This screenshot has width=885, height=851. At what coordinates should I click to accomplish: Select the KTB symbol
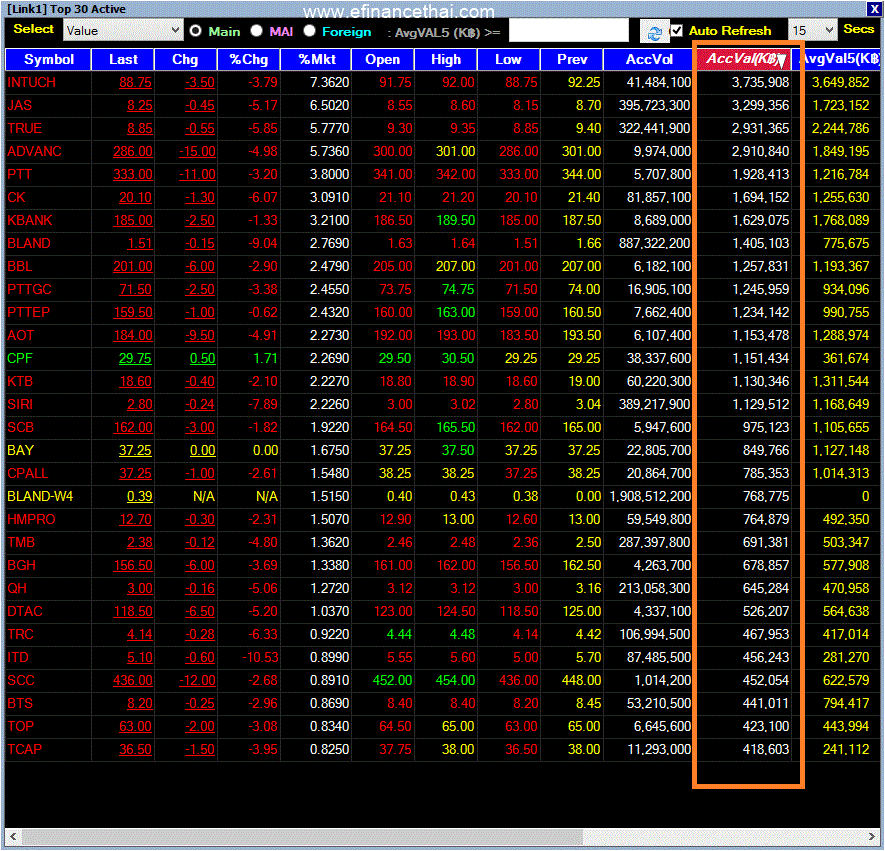coord(20,381)
